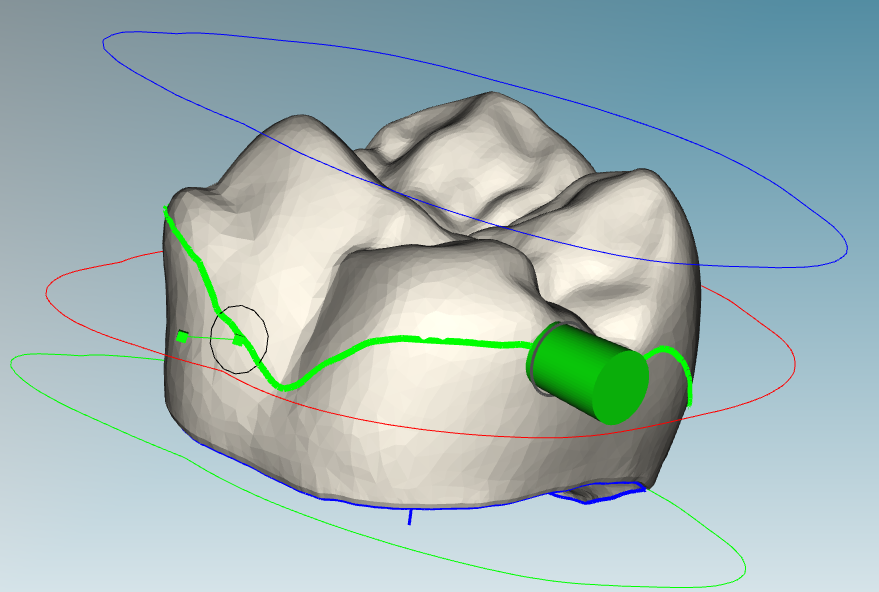This screenshot has width=879, height=592.
Task: Click the small blue tick mark below the tooth
Action: point(410,517)
